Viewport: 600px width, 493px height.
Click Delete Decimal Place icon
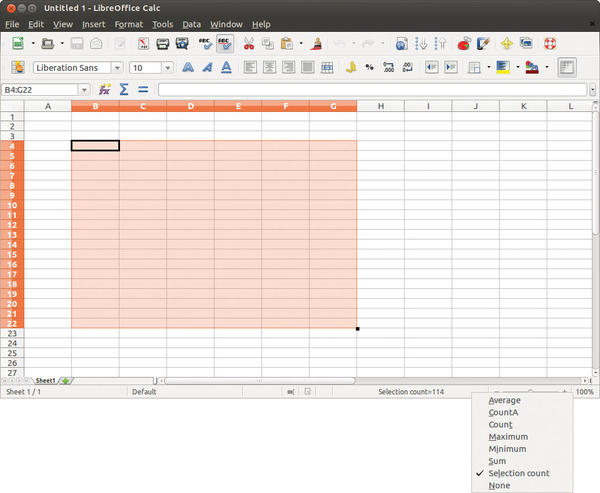pos(408,67)
